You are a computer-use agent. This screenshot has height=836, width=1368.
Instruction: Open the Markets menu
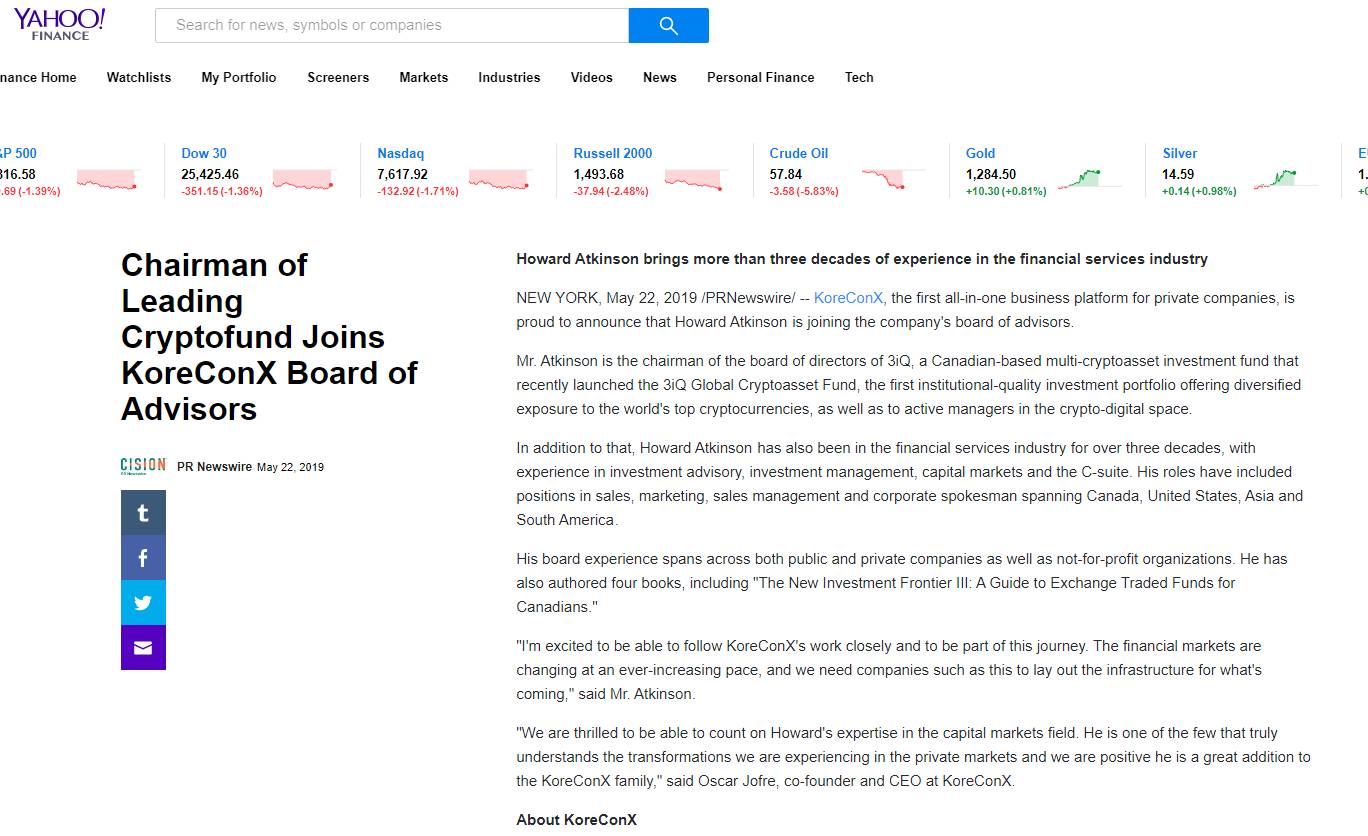(x=424, y=77)
